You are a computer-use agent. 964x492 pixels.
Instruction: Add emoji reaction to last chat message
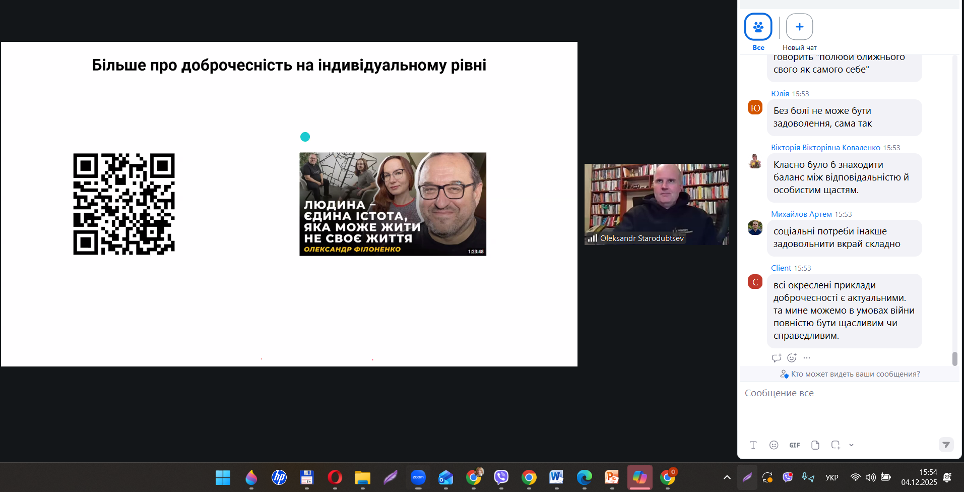click(792, 357)
